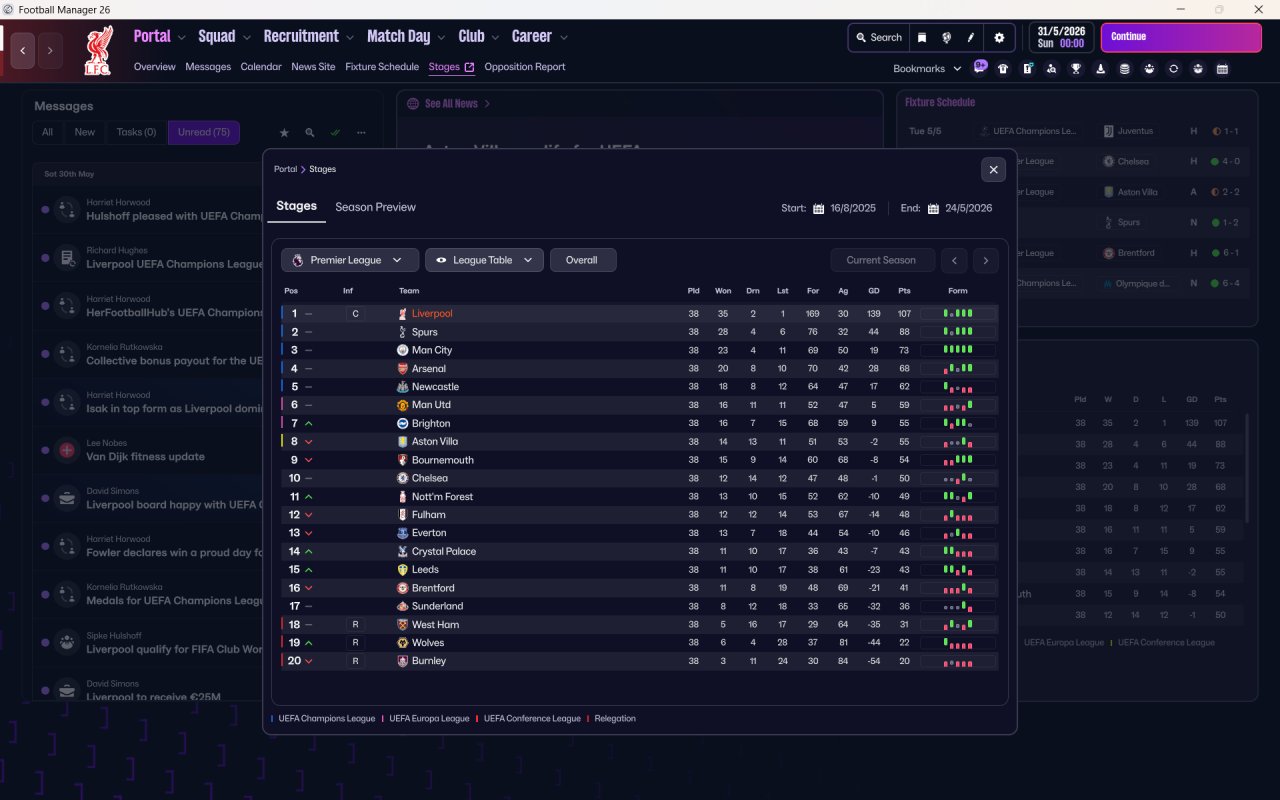
Task: Click the trophy bookmark shortcut icon
Action: tap(1076, 69)
